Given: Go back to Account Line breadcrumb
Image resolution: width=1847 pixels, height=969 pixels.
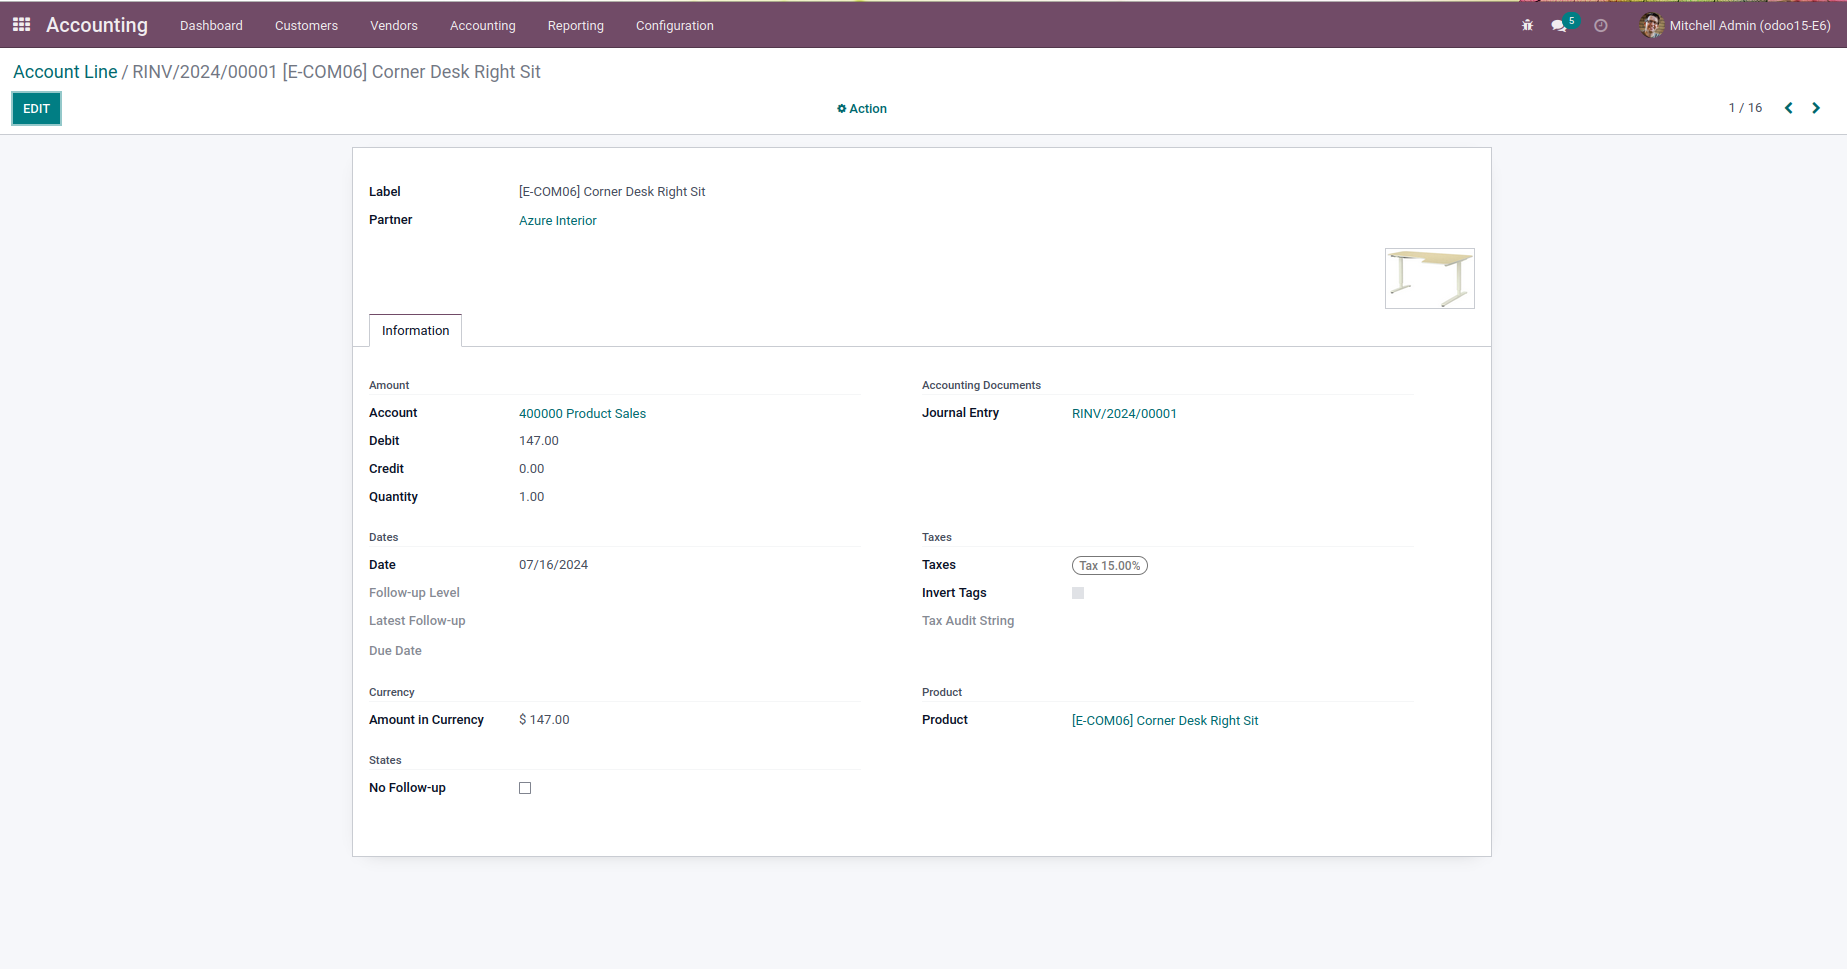Looking at the screenshot, I should pos(65,72).
